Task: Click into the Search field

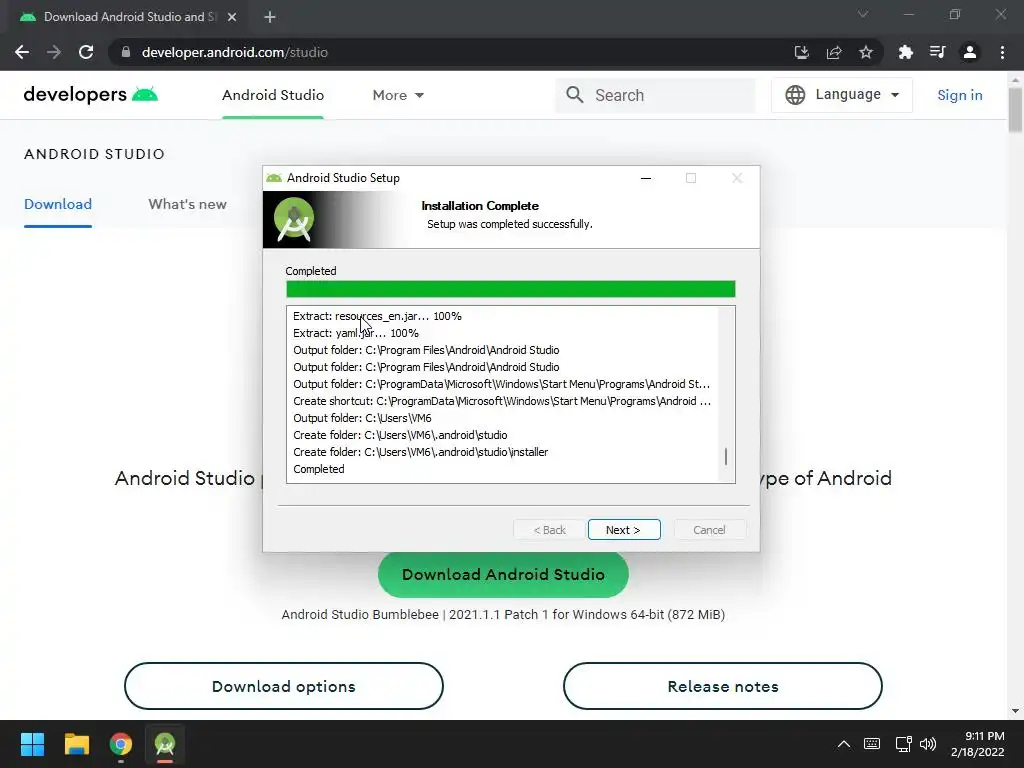Action: click(x=655, y=95)
